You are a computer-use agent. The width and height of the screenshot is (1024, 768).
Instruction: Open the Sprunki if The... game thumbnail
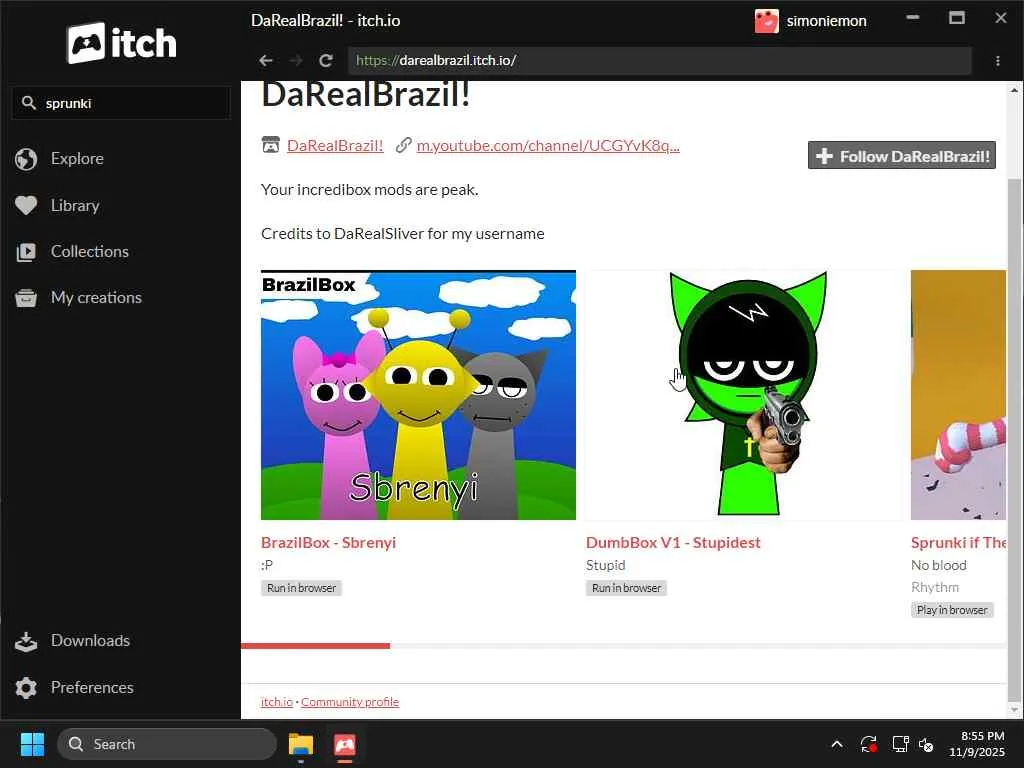958,395
